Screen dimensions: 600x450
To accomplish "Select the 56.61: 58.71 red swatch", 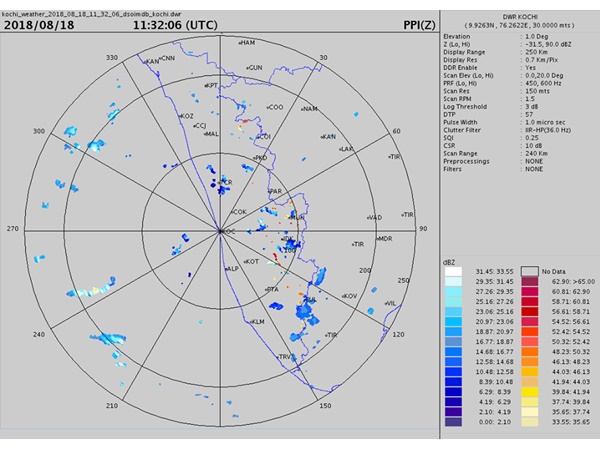I will click(x=530, y=311).
